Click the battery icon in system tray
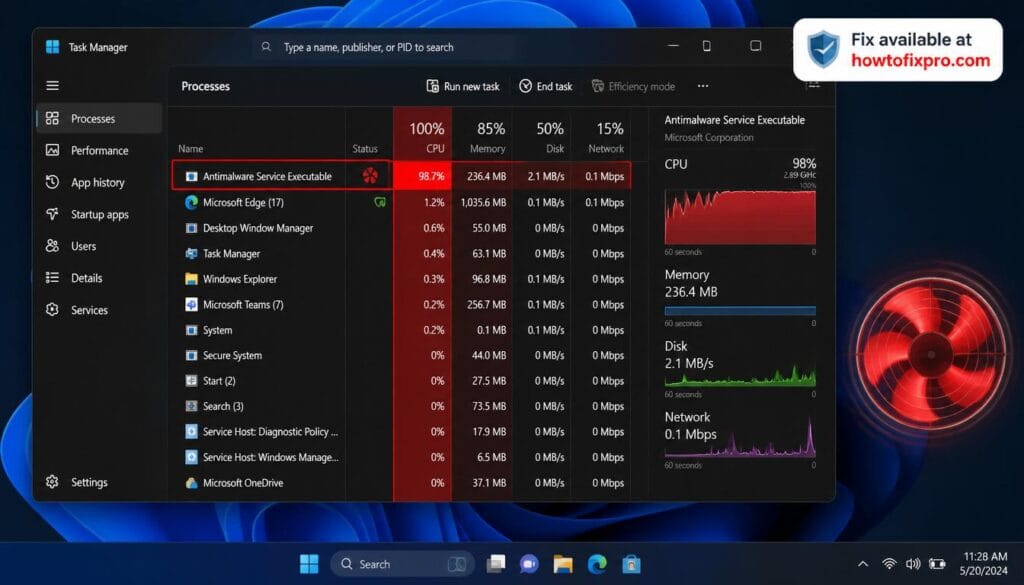This screenshot has width=1024, height=585. point(937,564)
